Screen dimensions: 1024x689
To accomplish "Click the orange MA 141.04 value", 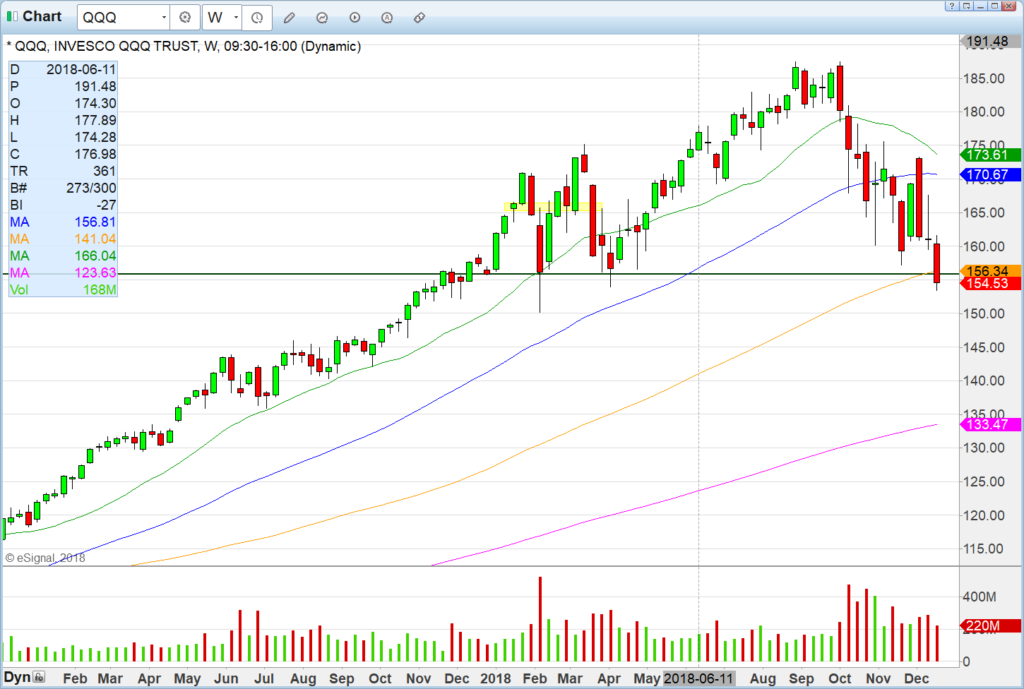I will click(x=95, y=239).
